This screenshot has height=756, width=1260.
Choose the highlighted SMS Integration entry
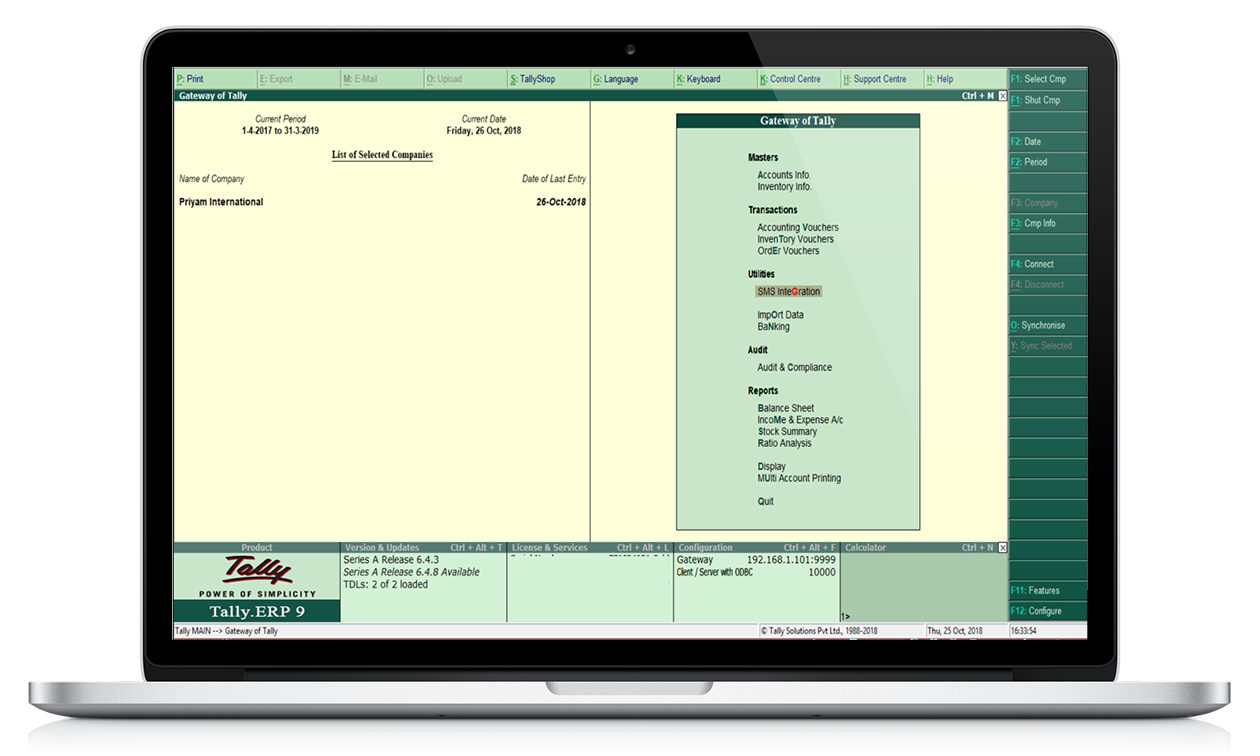tap(788, 292)
